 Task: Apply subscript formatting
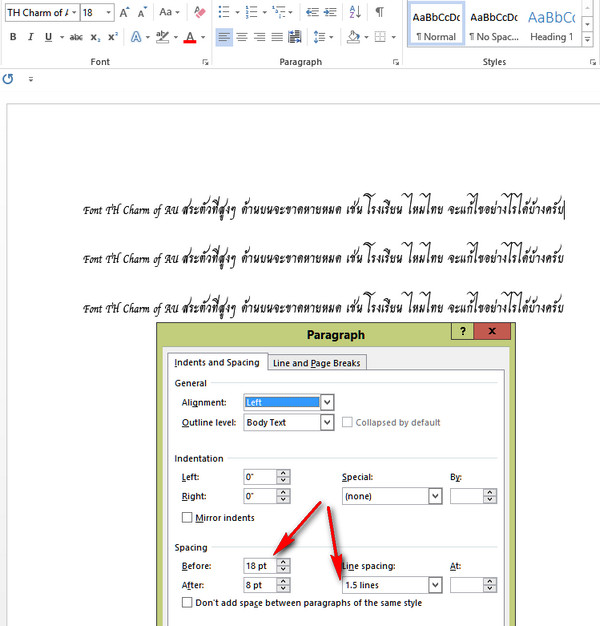click(x=95, y=37)
